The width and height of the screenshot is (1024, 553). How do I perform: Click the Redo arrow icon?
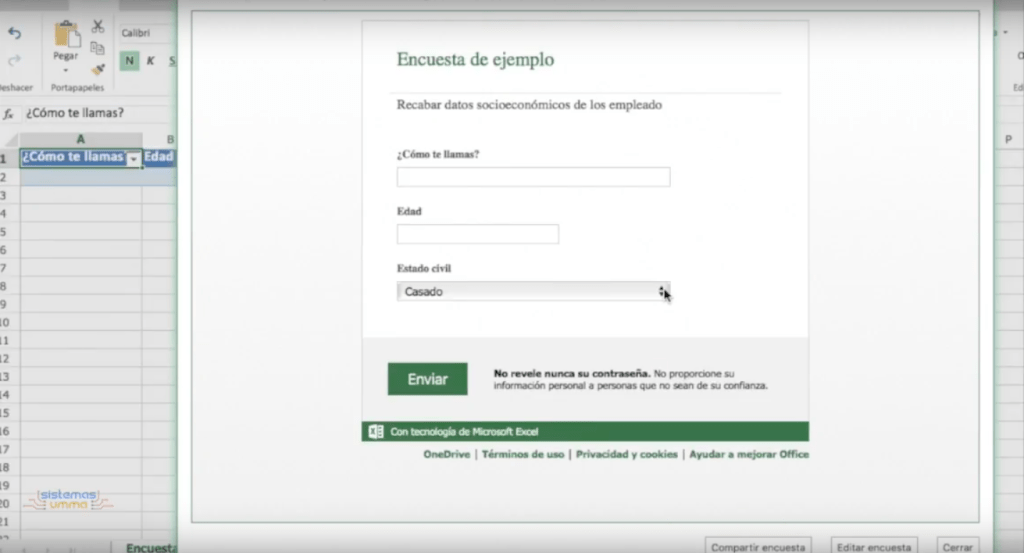point(14,59)
